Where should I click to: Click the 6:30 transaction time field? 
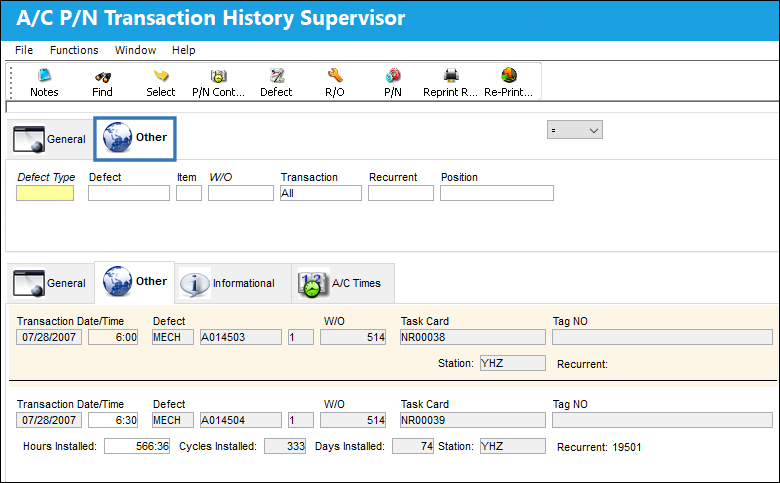click(x=113, y=420)
